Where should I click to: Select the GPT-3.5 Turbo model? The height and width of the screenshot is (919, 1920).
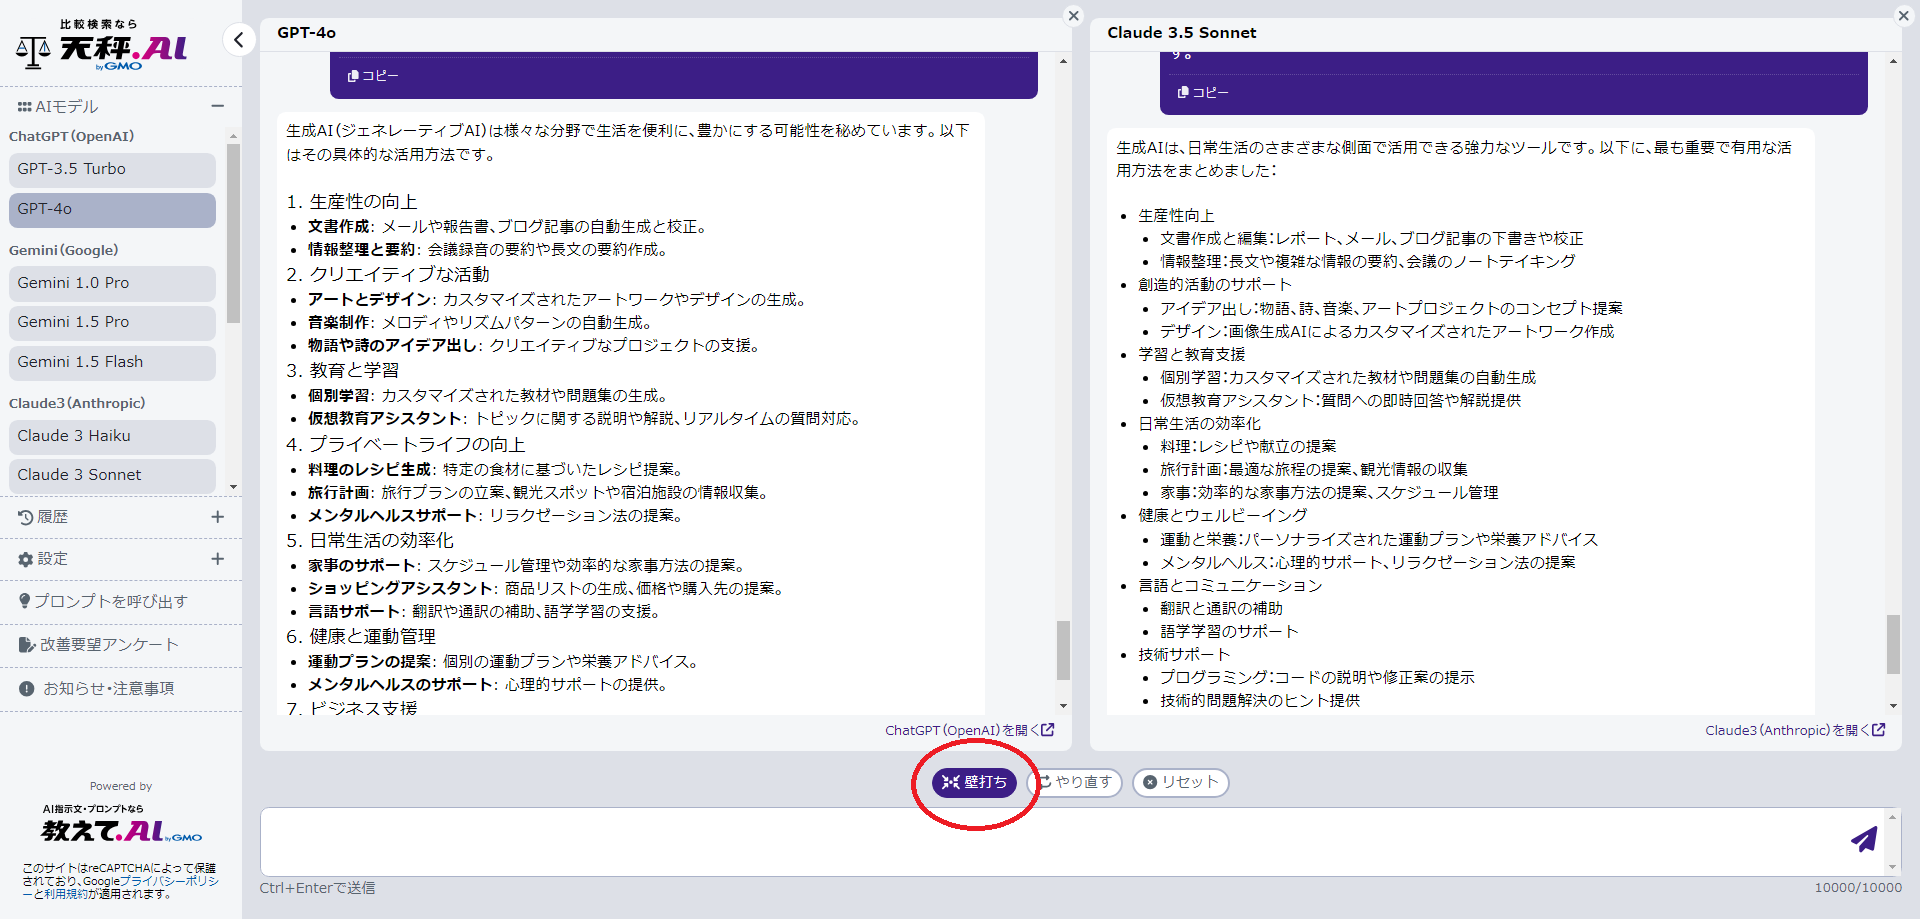tap(112, 169)
